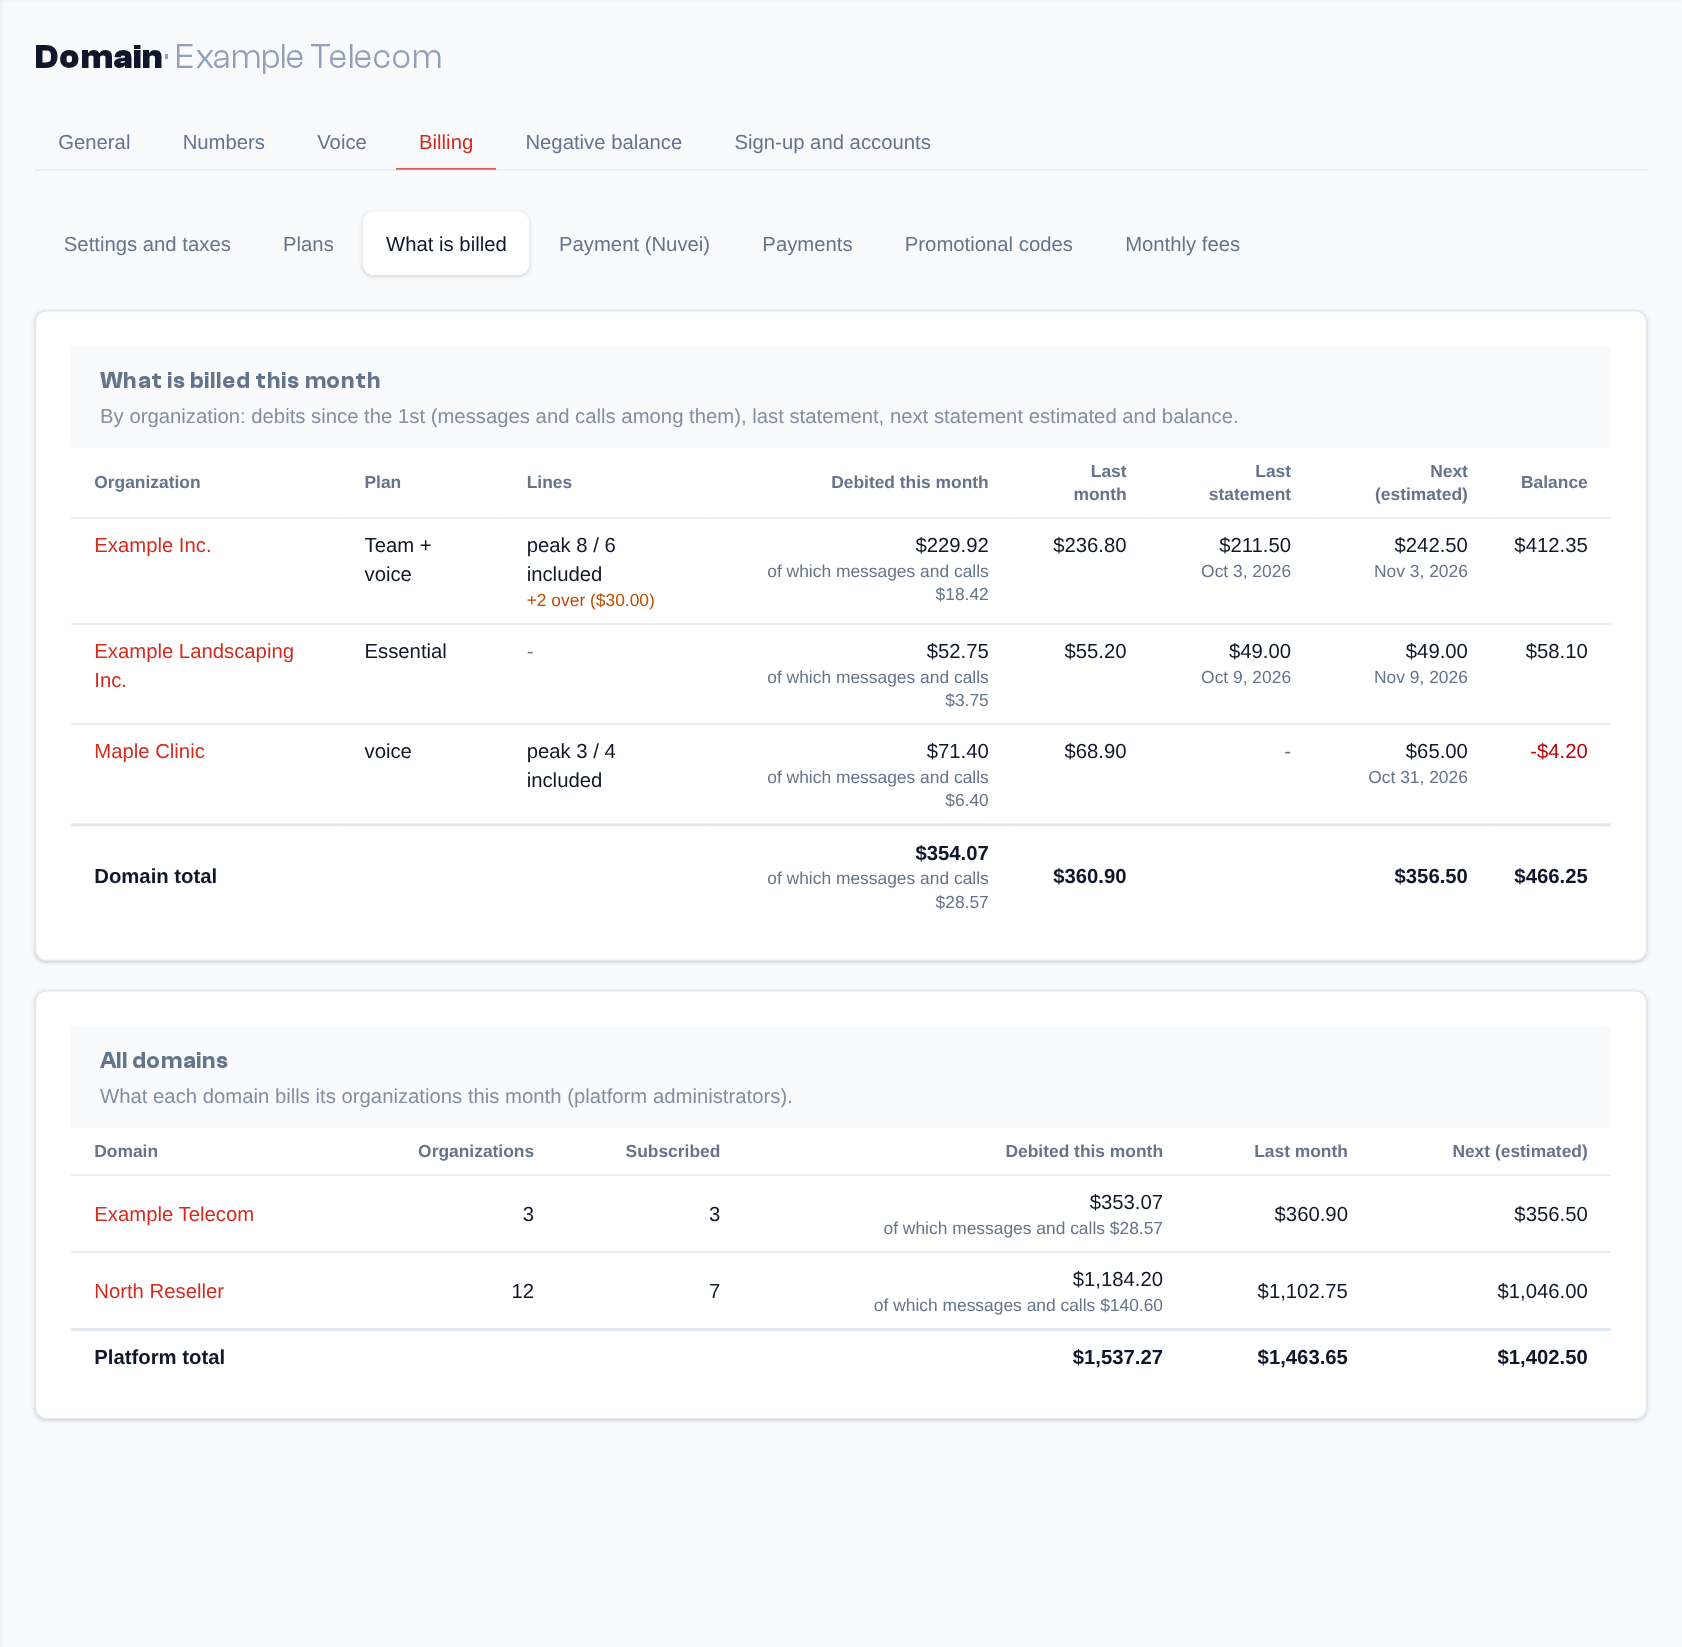Viewport: 1682px width, 1647px height.
Task: Select the Billing tab
Action: point(446,142)
